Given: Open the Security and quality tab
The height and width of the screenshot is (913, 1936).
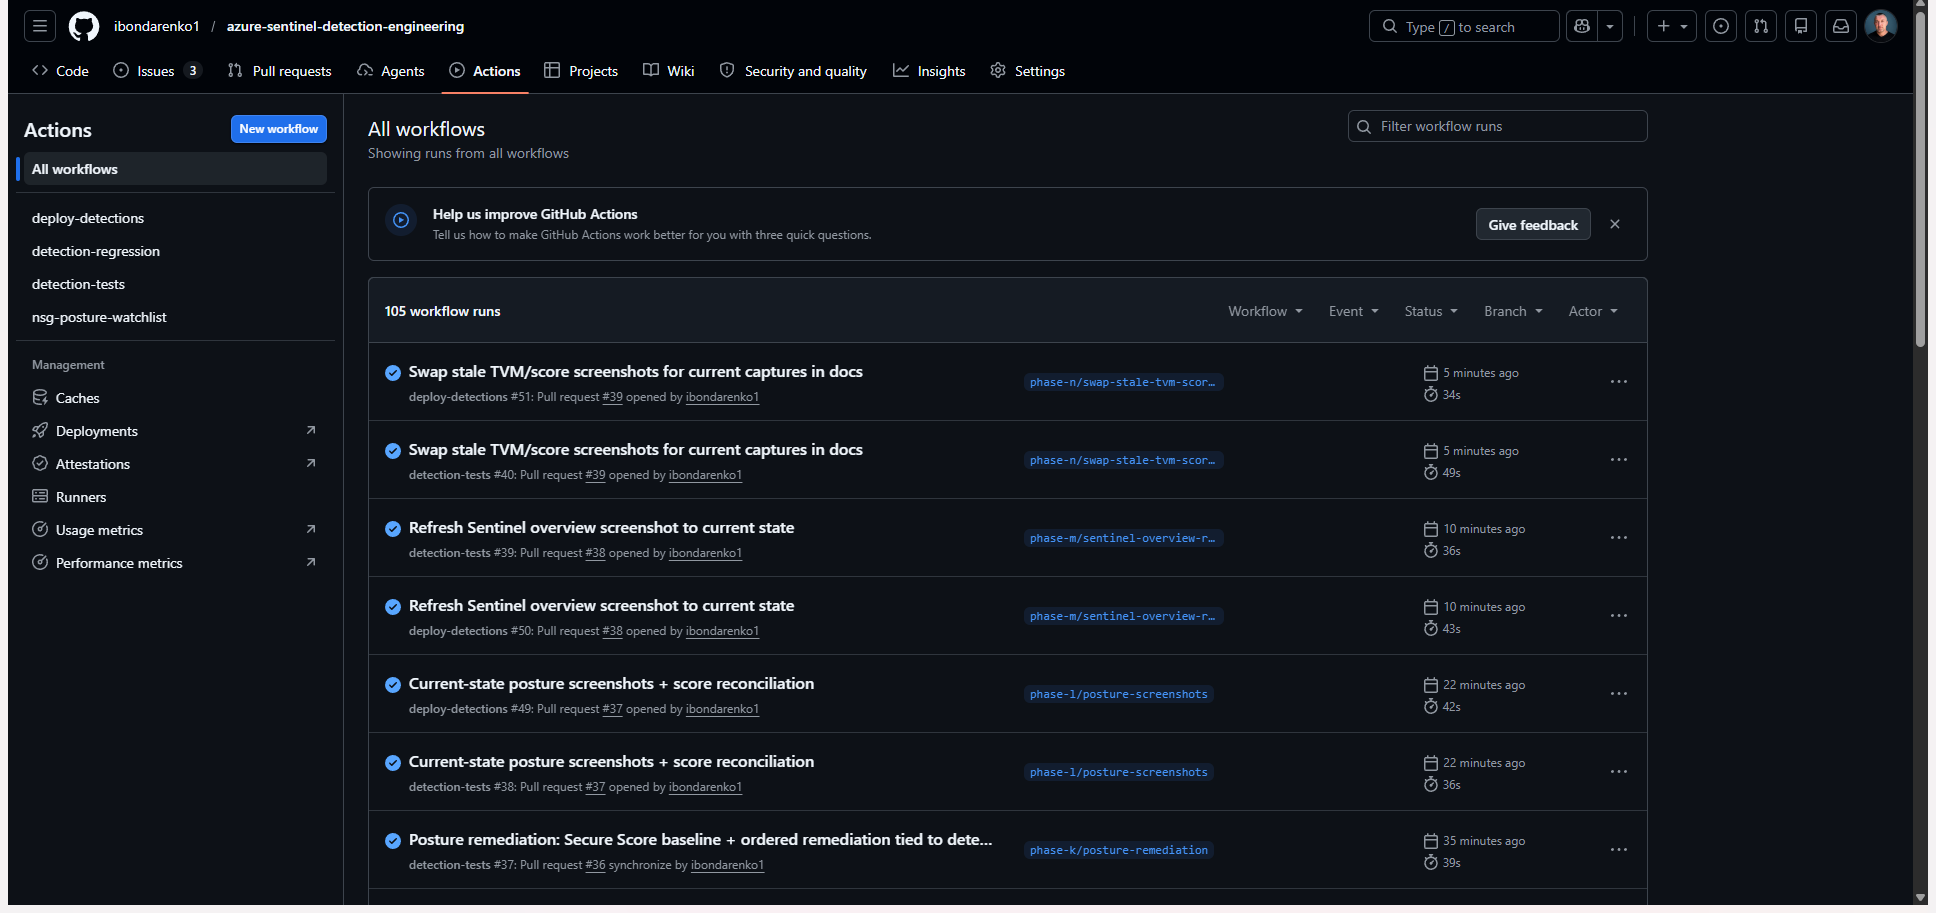Looking at the screenshot, I should [x=793, y=71].
